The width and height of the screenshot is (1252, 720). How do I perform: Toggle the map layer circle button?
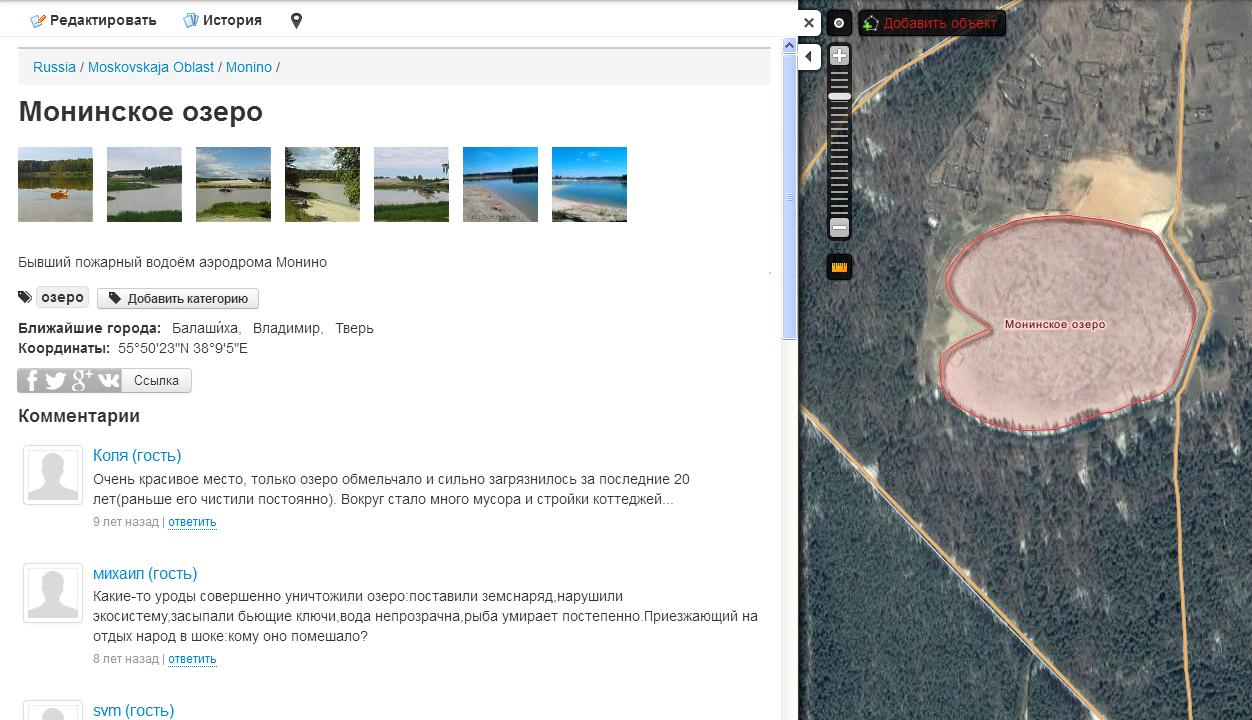839,23
